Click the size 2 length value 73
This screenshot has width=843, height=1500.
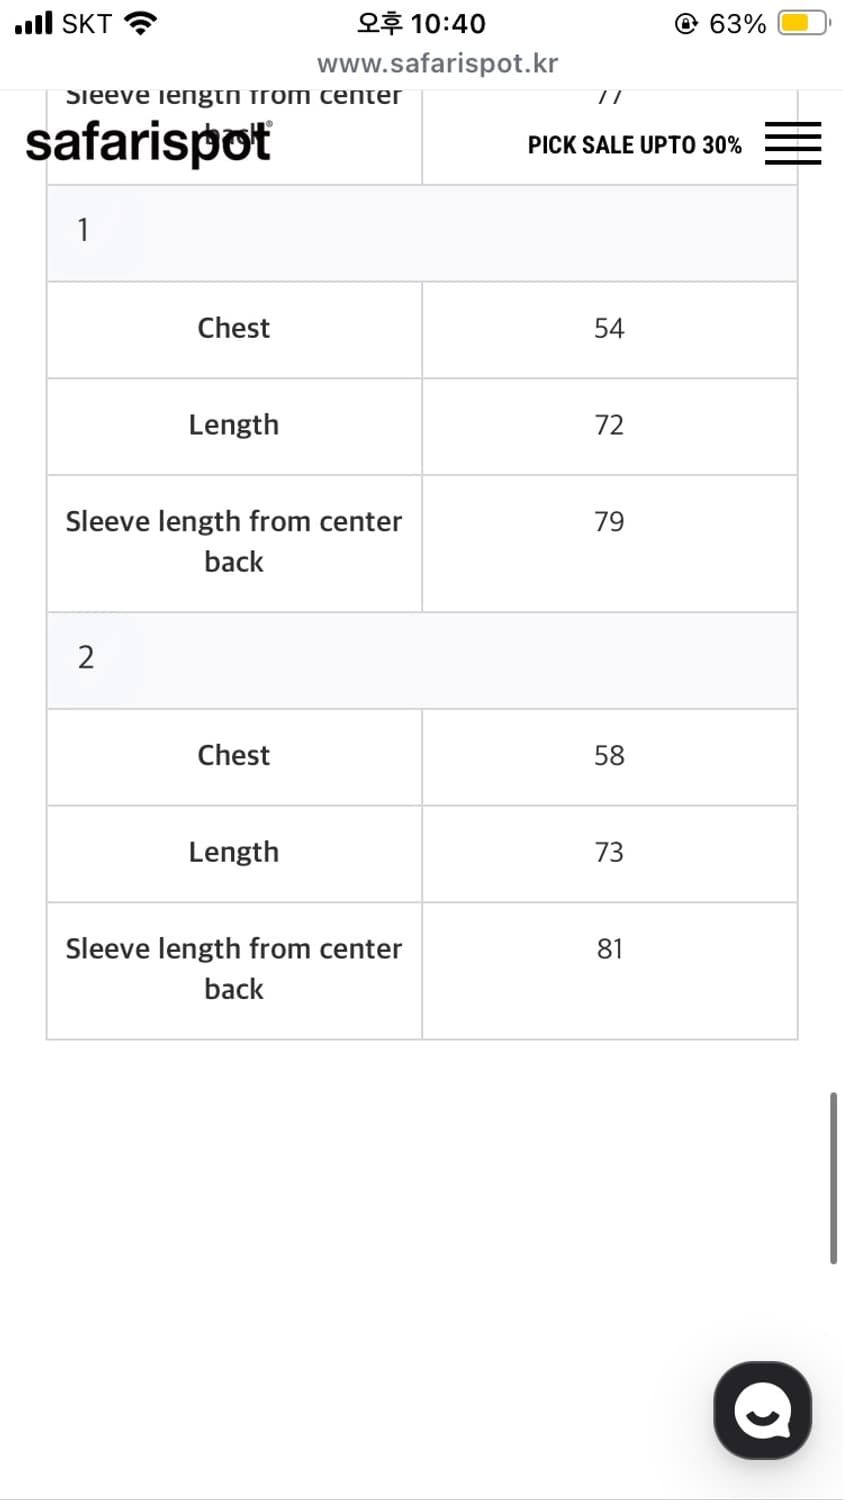point(609,853)
